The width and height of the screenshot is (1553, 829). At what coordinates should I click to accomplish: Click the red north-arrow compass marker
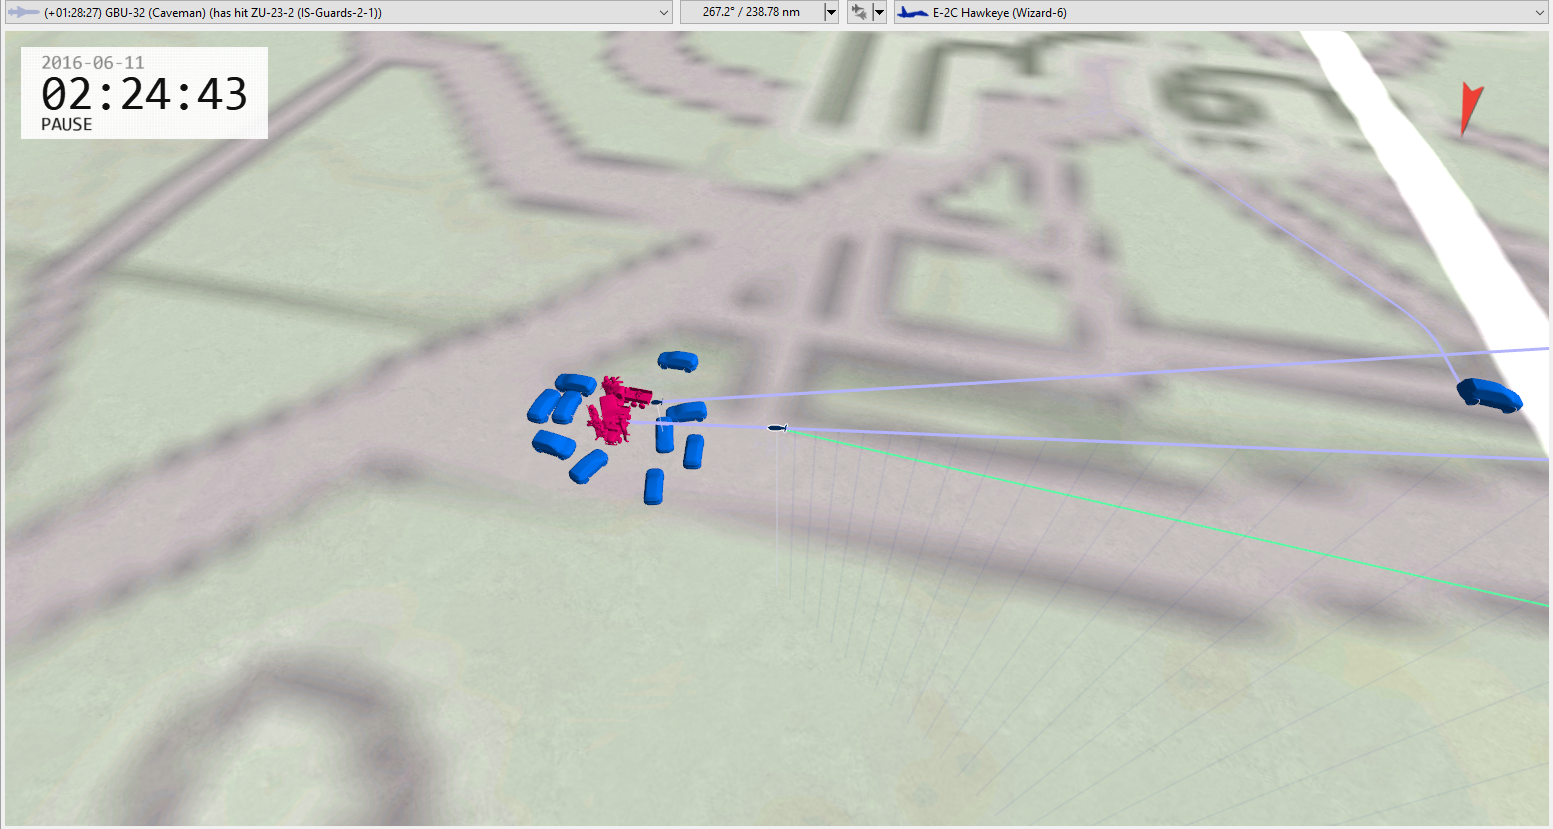[x=1469, y=108]
